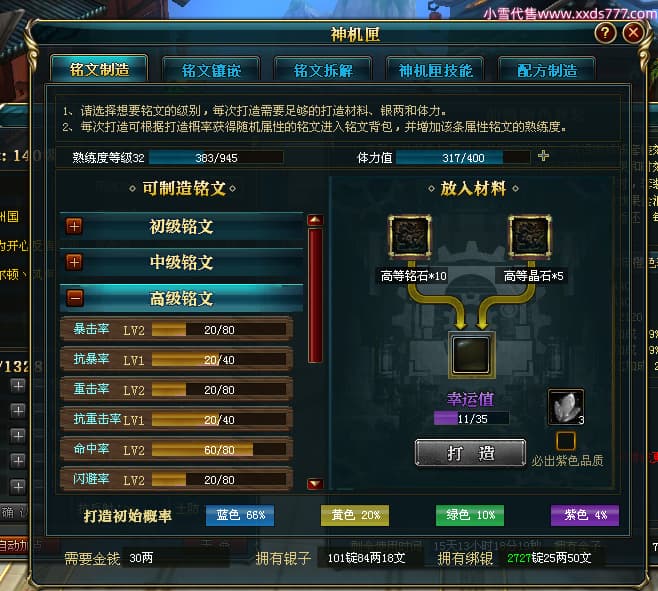Click the plus icon beside 体力值 bar
The width and height of the screenshot is (658, 591).
(543, 156)
